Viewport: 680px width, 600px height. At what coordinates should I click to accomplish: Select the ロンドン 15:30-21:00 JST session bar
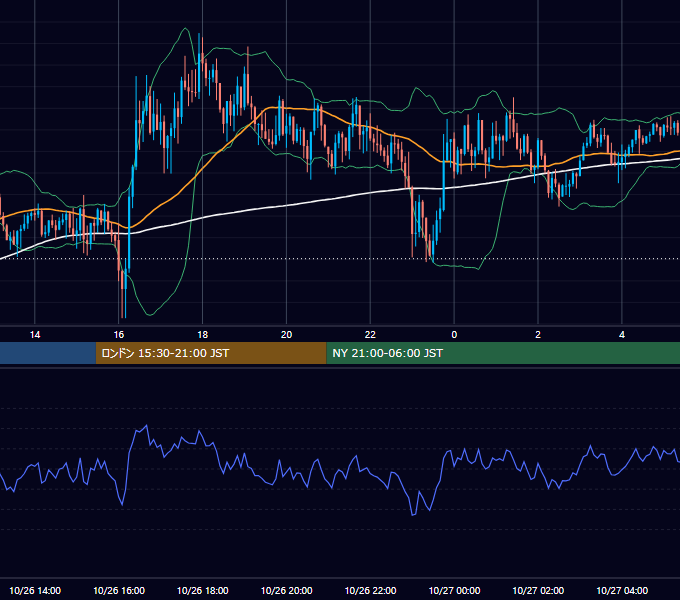[x=211, y=353]
